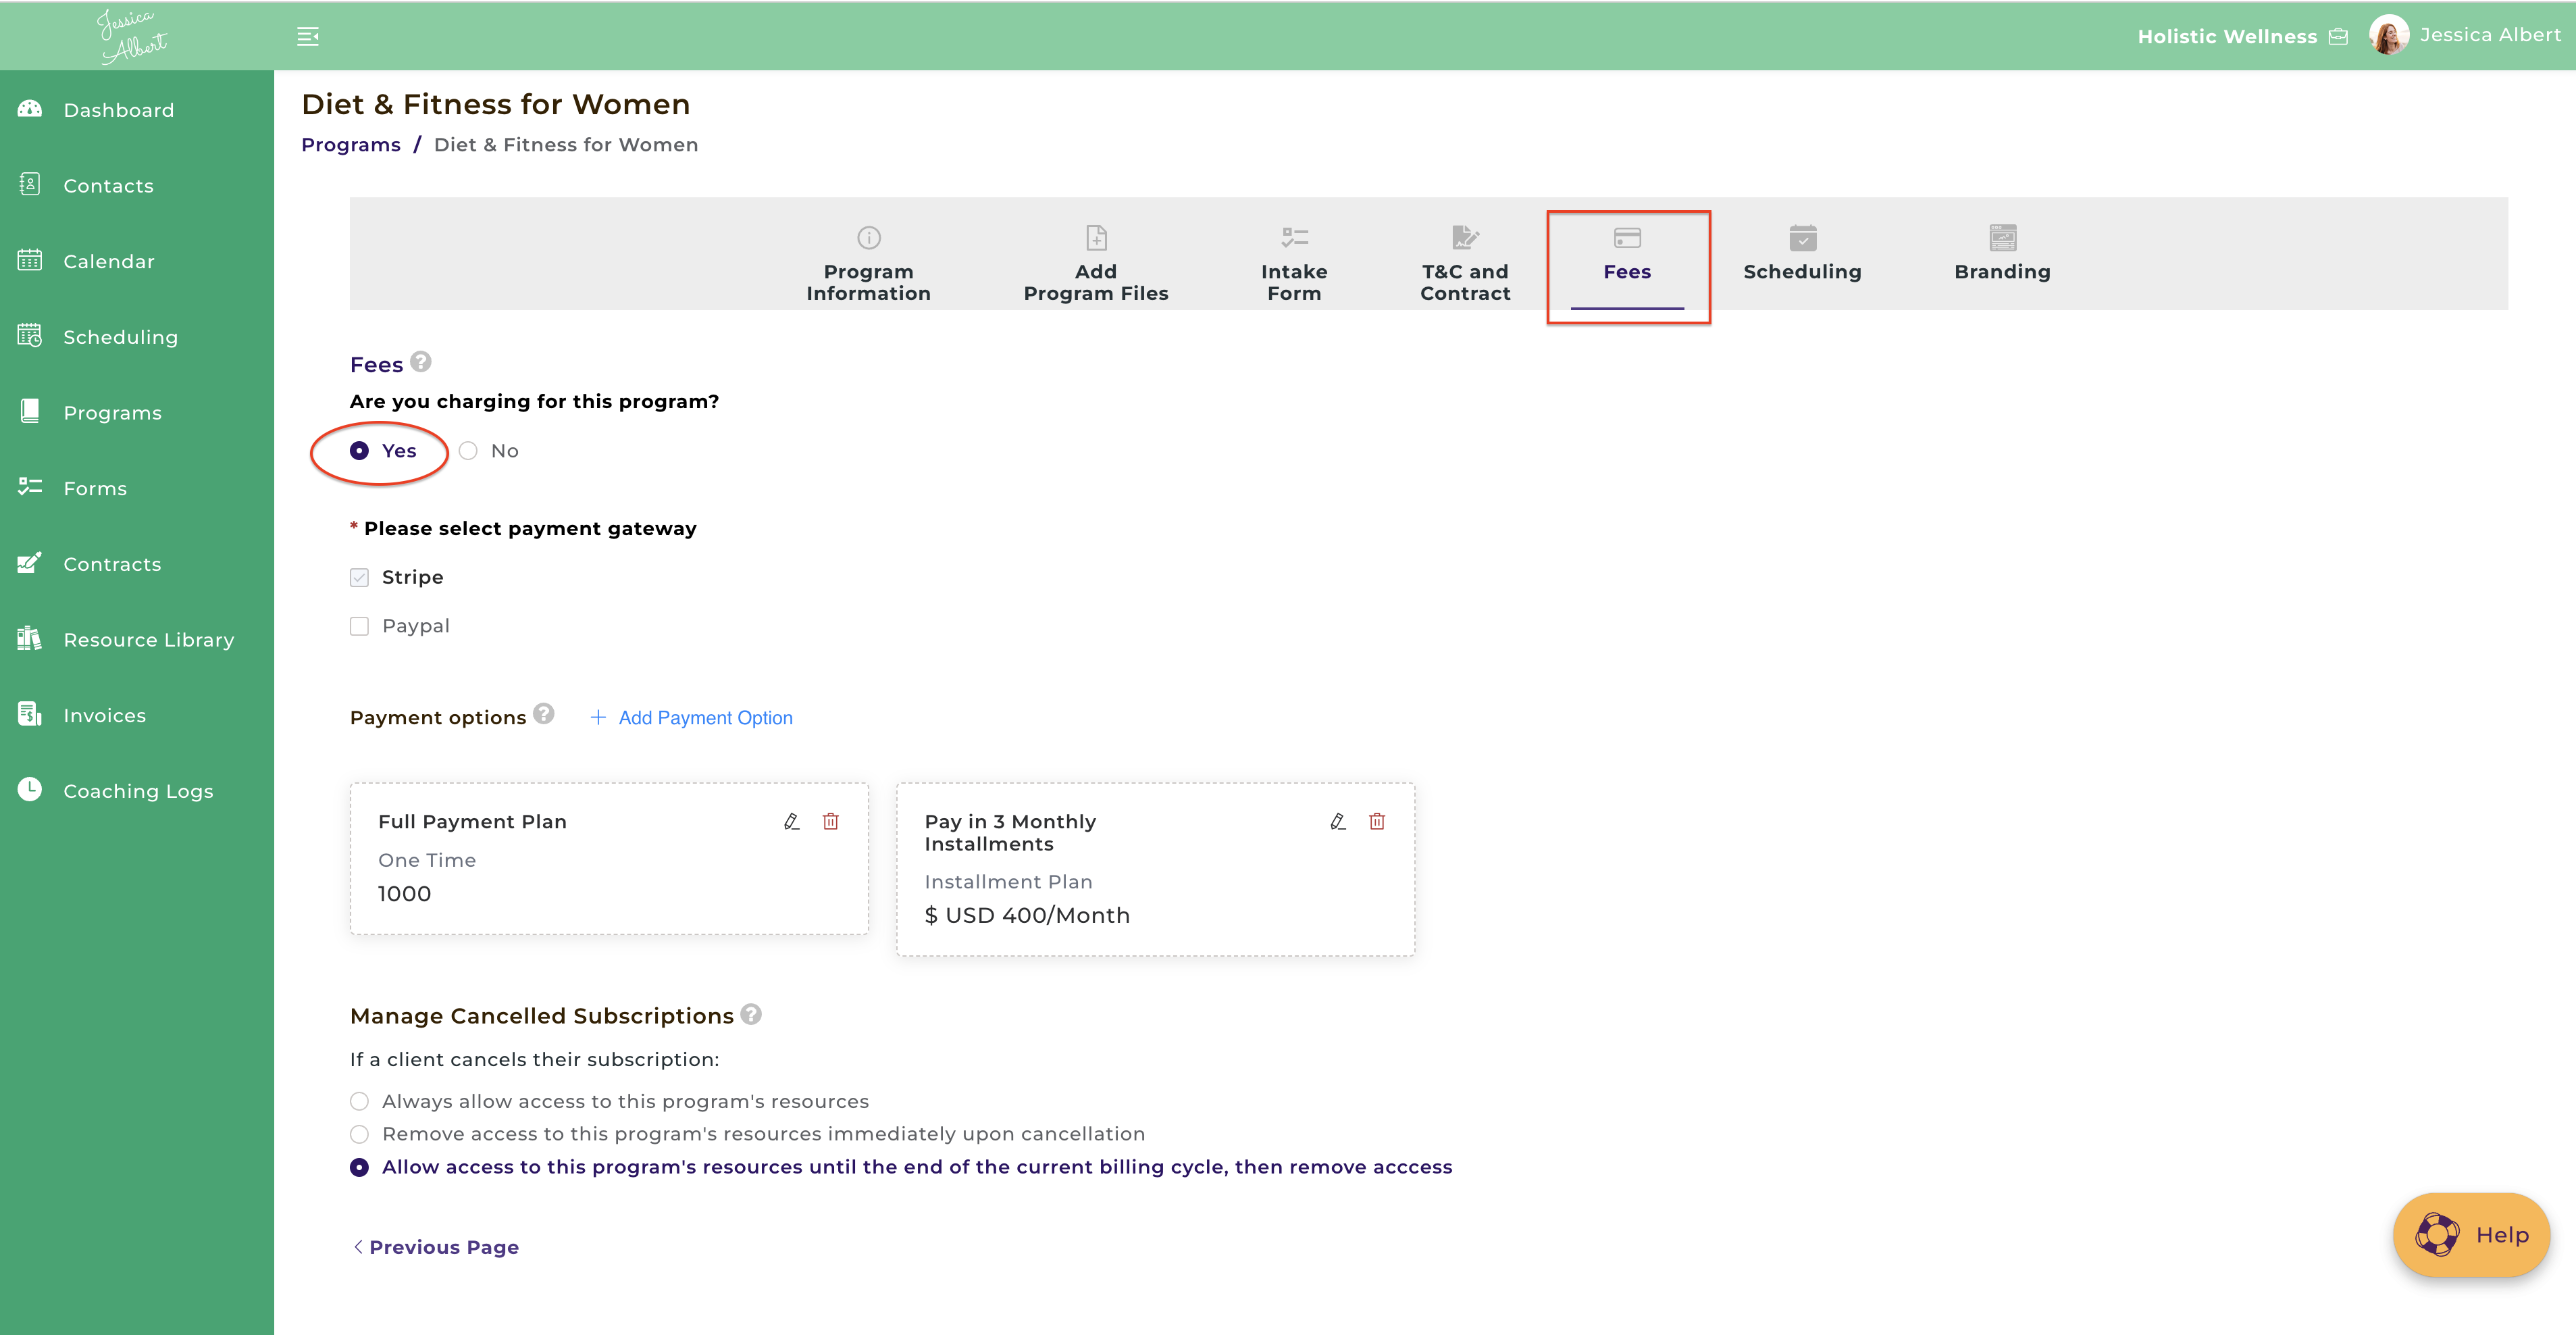Image resolution: width=2576 pixels, height=1335 pixels.
Task: Click the 'One Time' plan type text
Action: coord(427,860)
